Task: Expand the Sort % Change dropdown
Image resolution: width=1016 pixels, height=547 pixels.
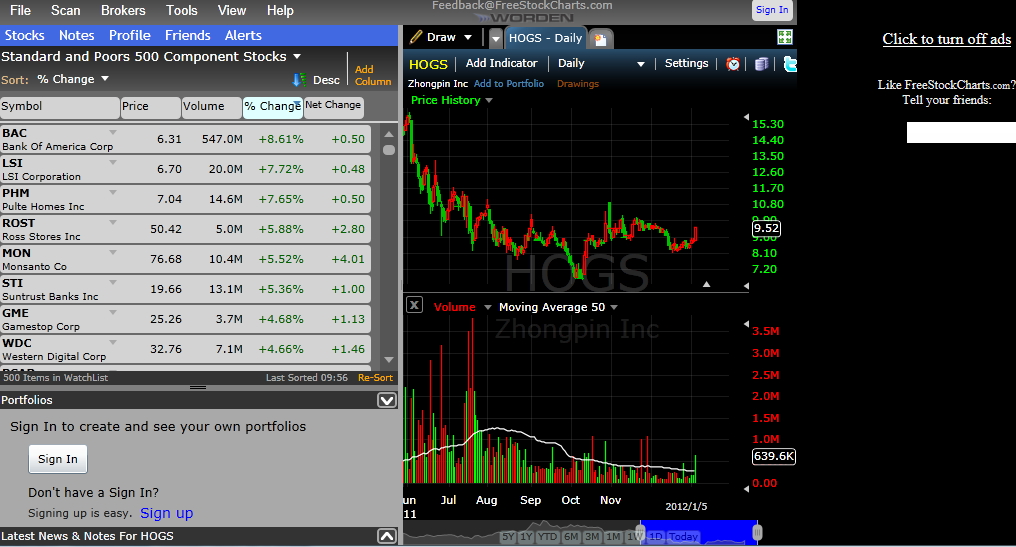Action: click(x=105, y=79)
